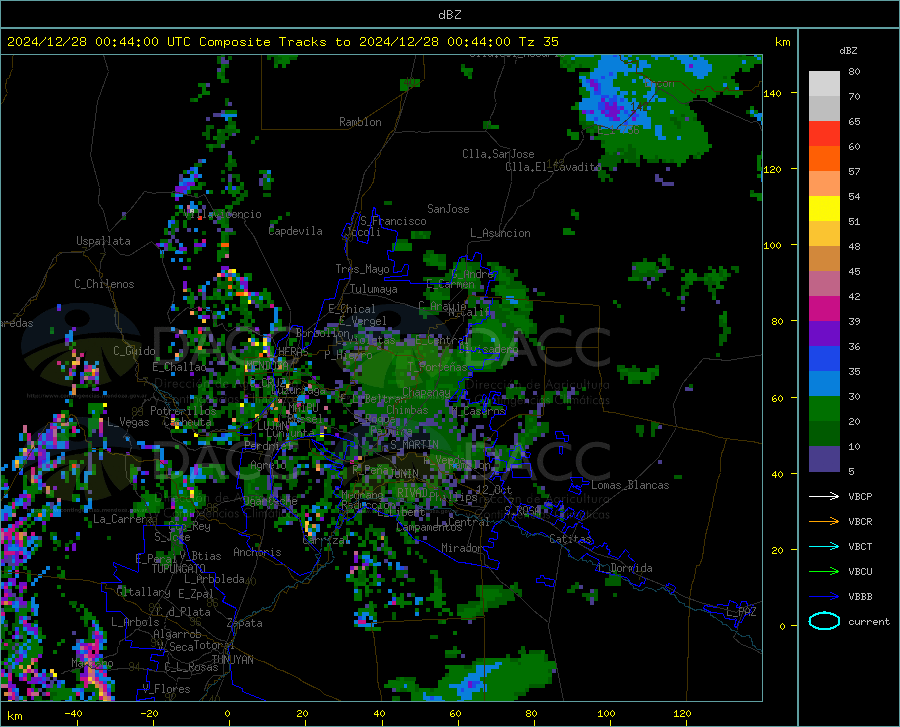Viewport: 900px width, 727px height.
Task: Click the cyan 'current' ellipse symbol
Action: pyautogui.click(x=824, y=621)
